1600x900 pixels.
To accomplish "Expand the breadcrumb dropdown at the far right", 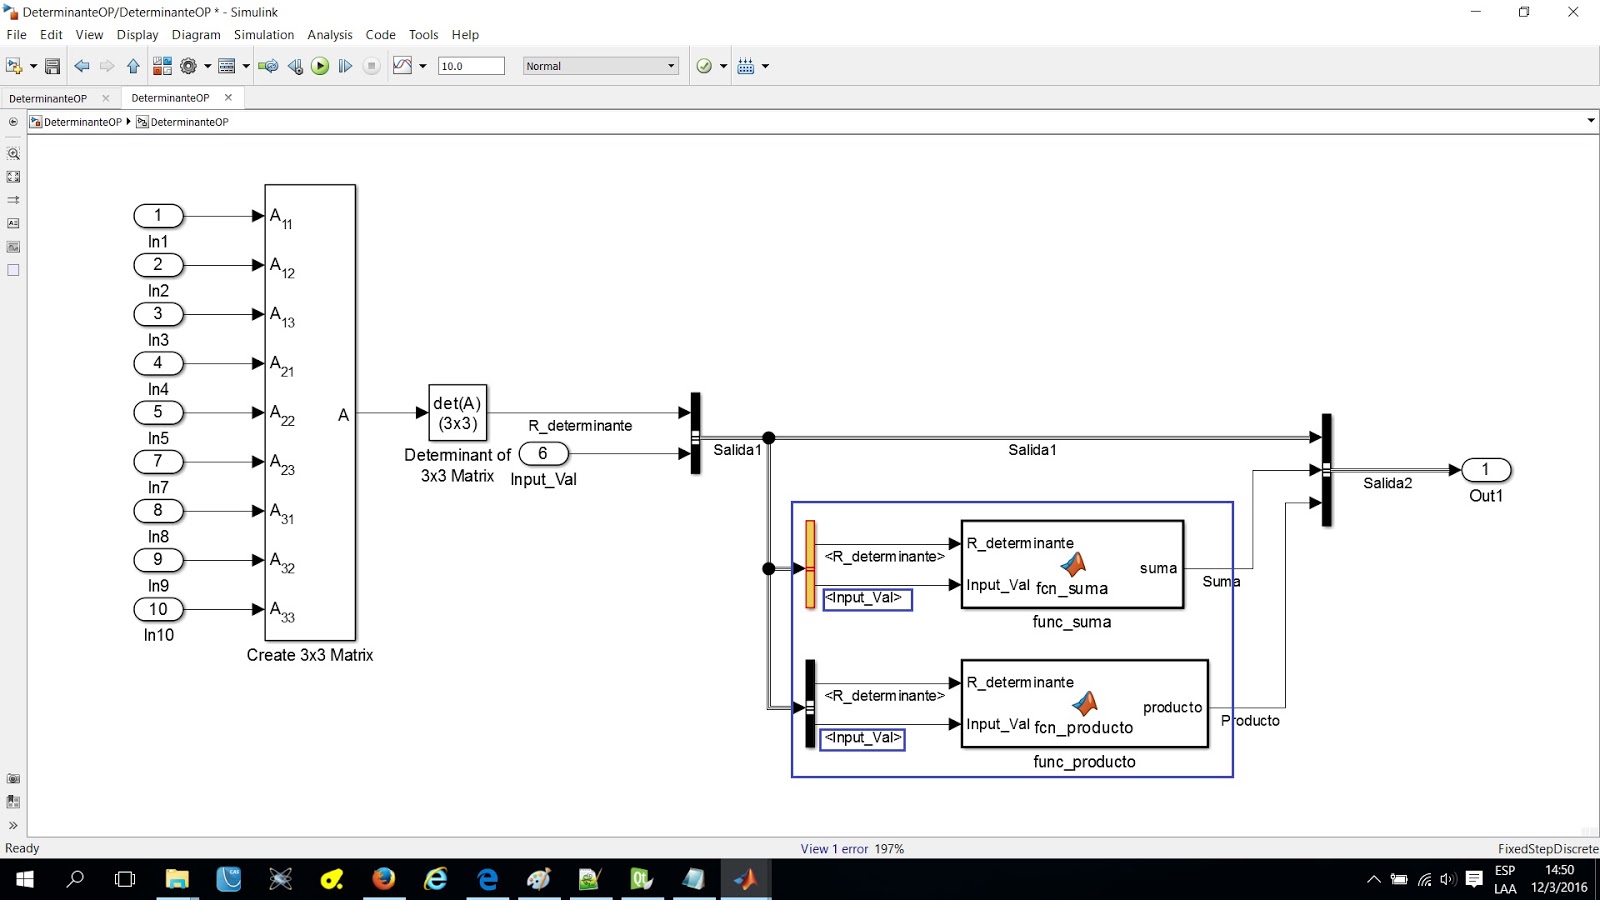I will [1590, 121].
